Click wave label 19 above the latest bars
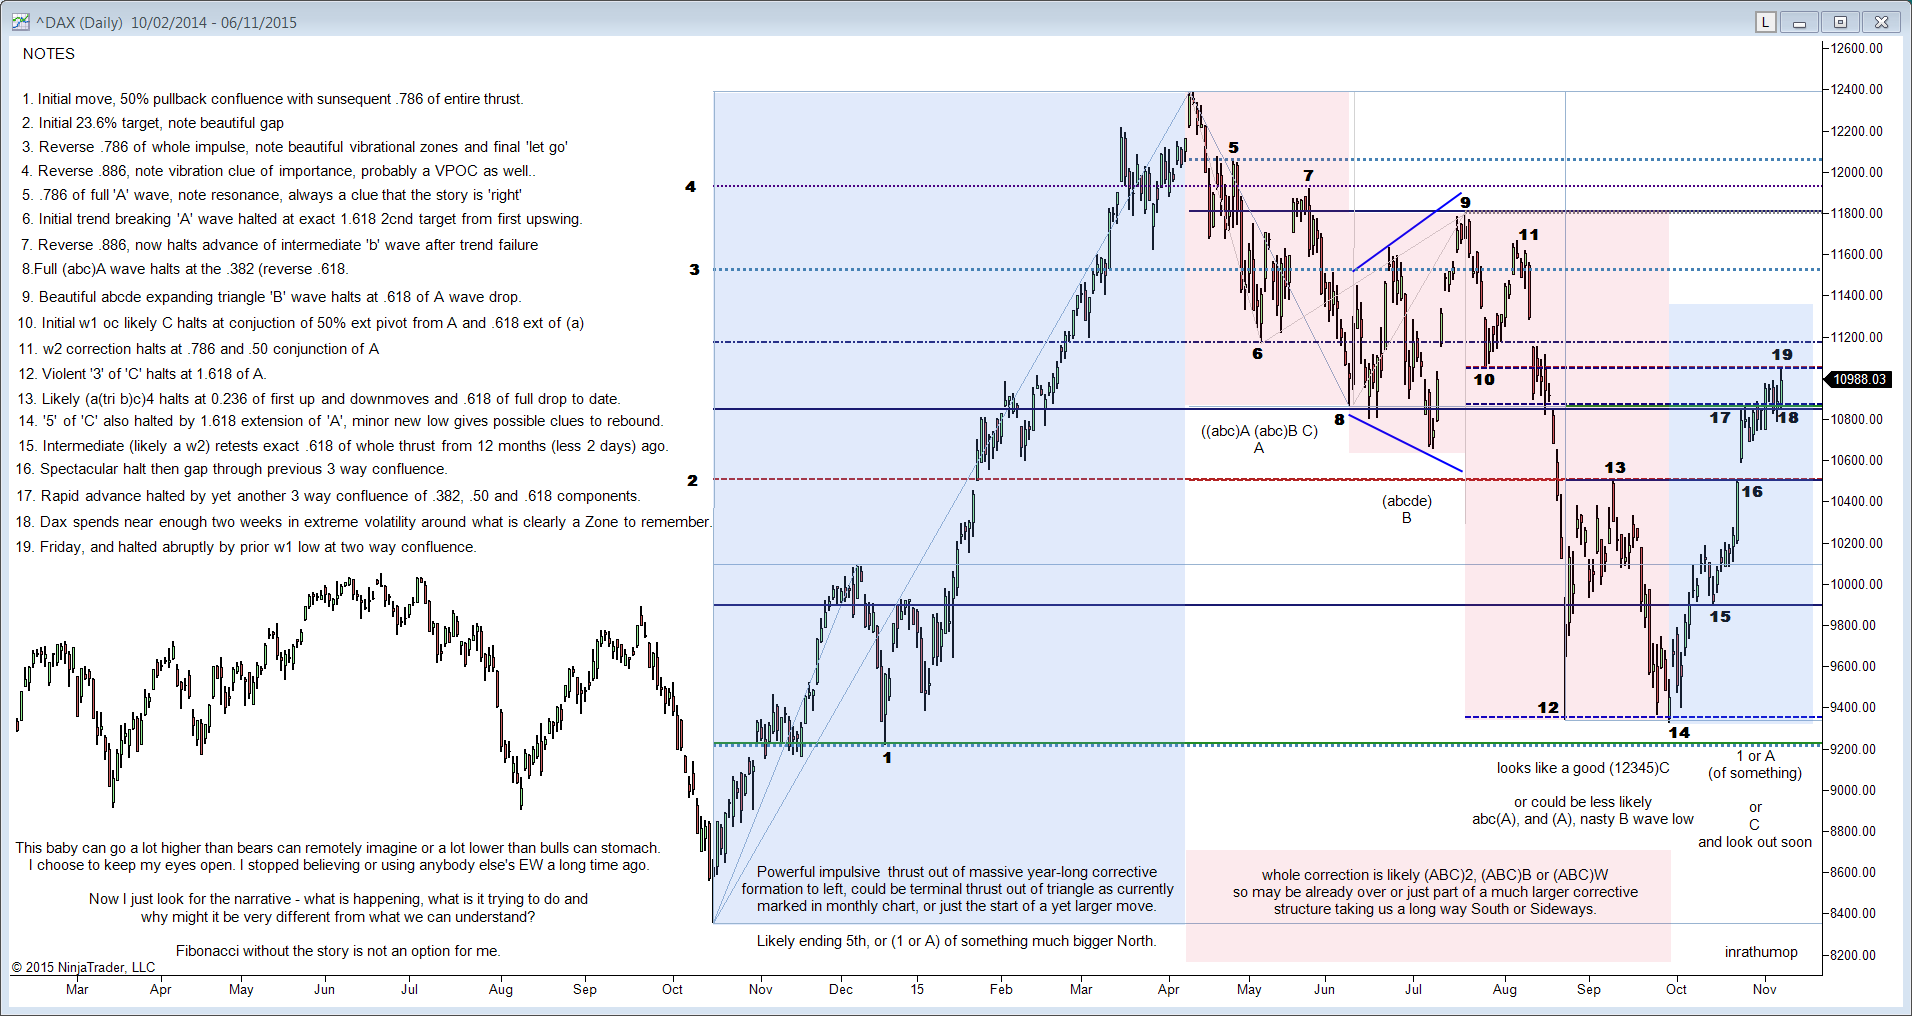Viewport: 1912px width, 1016px height. (1782, 355)
